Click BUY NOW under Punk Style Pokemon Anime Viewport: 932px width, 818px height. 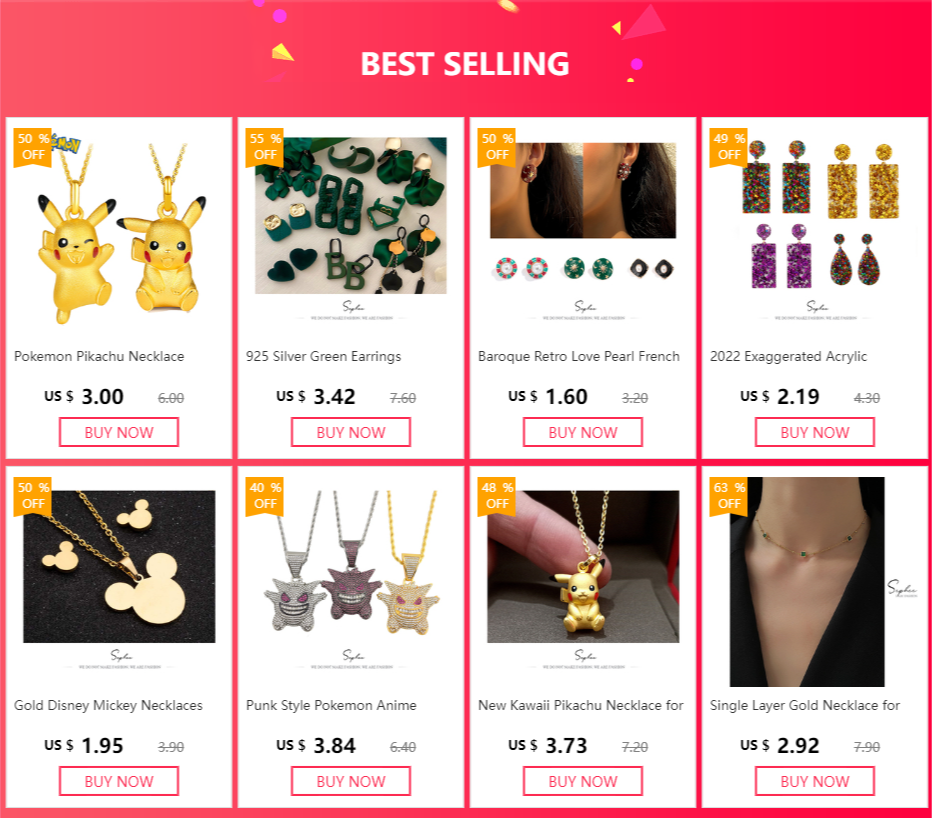point(351,781)
